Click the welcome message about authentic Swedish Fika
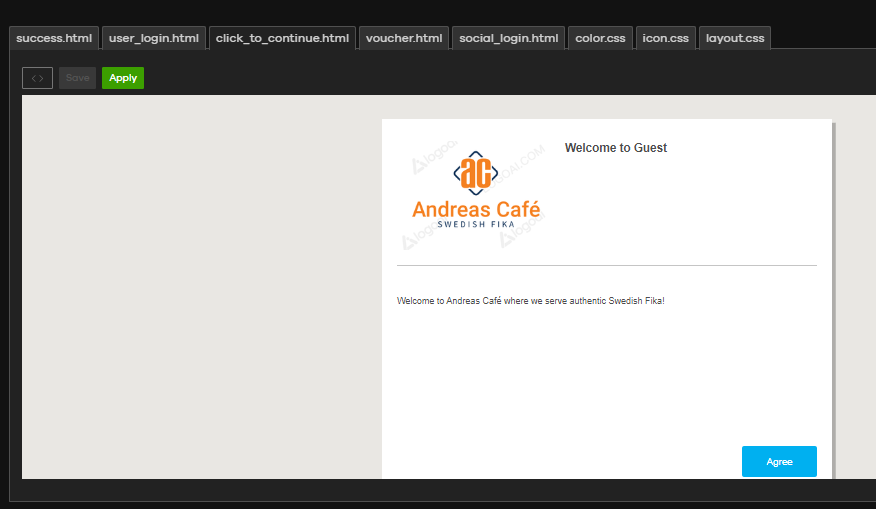Screen dimensions: 876x509 point(530,301)
